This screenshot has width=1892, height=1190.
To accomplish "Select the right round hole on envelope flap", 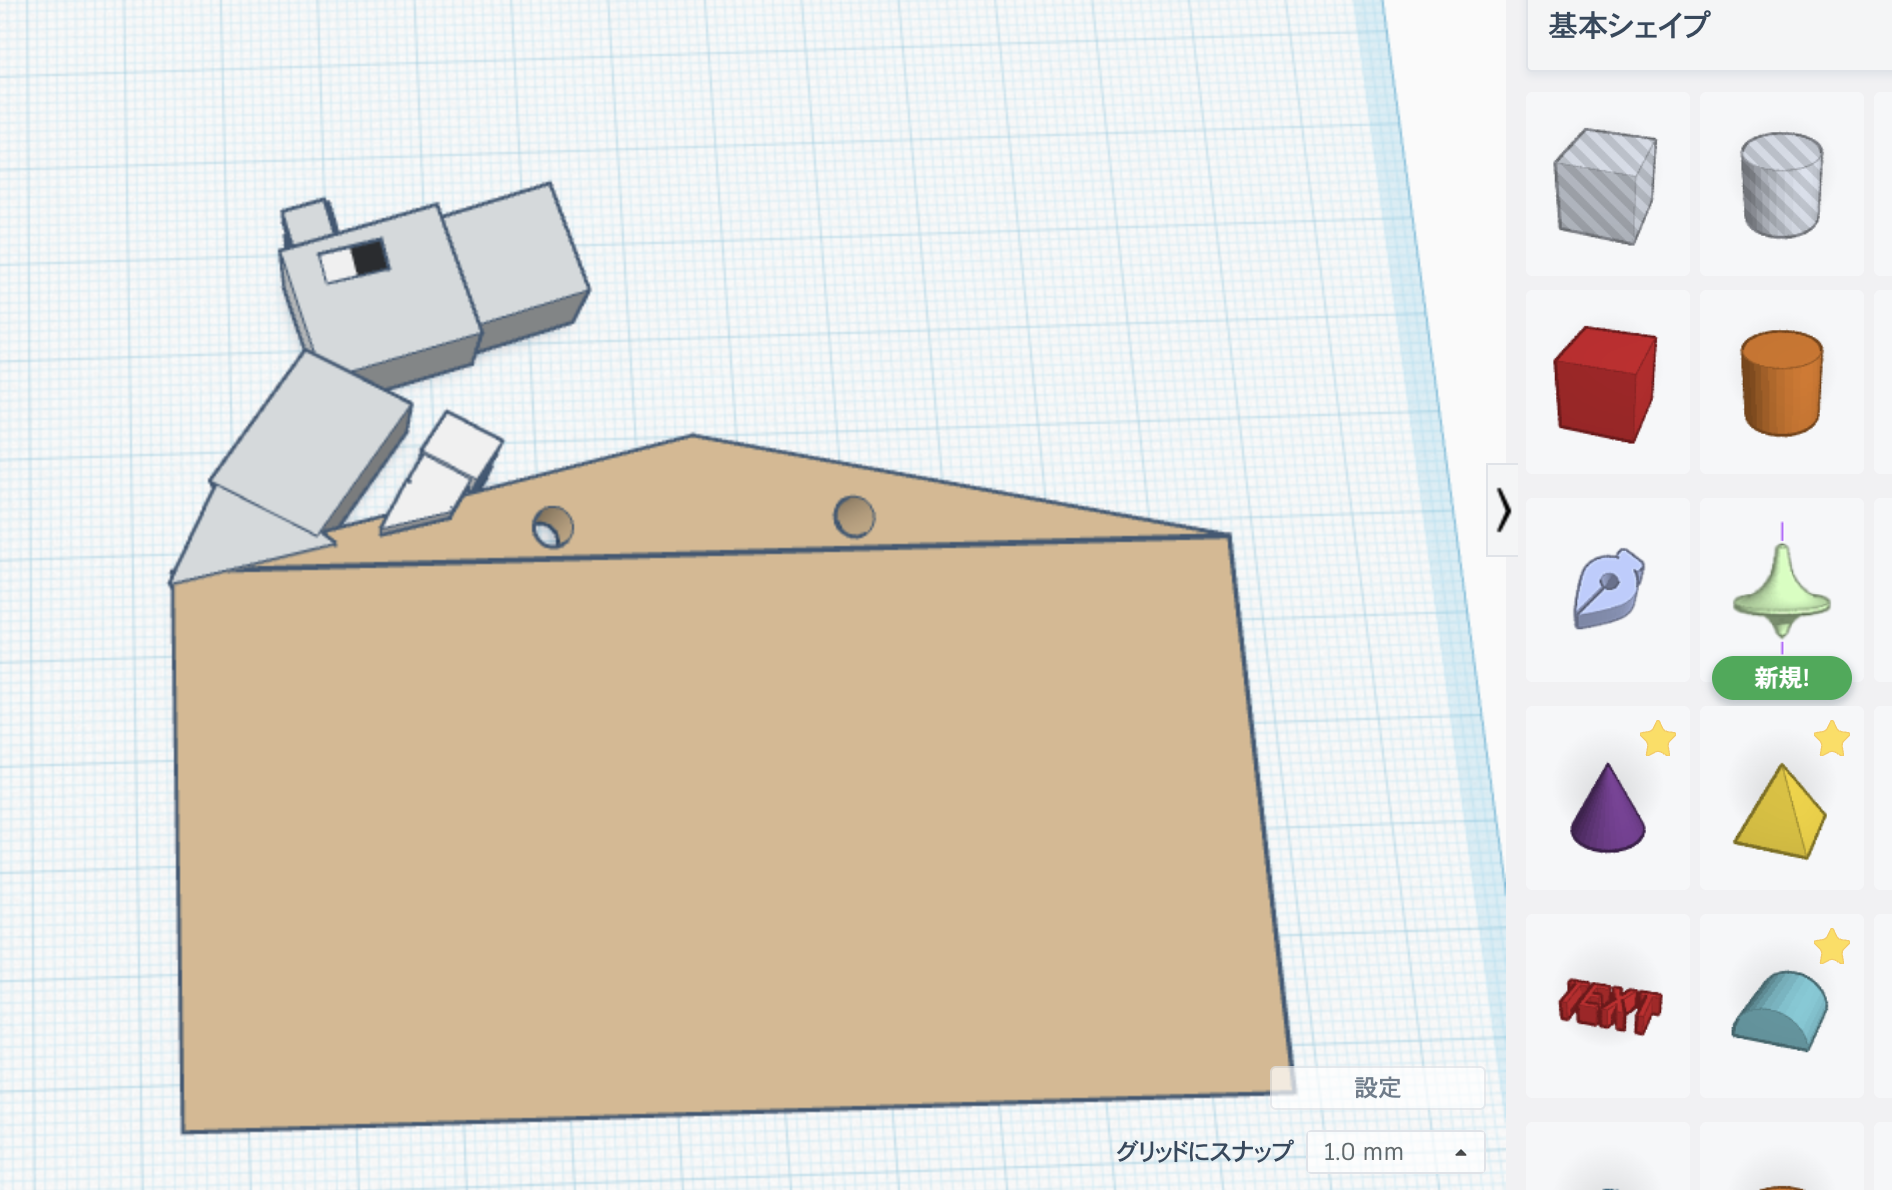I will tap(854, 517).
